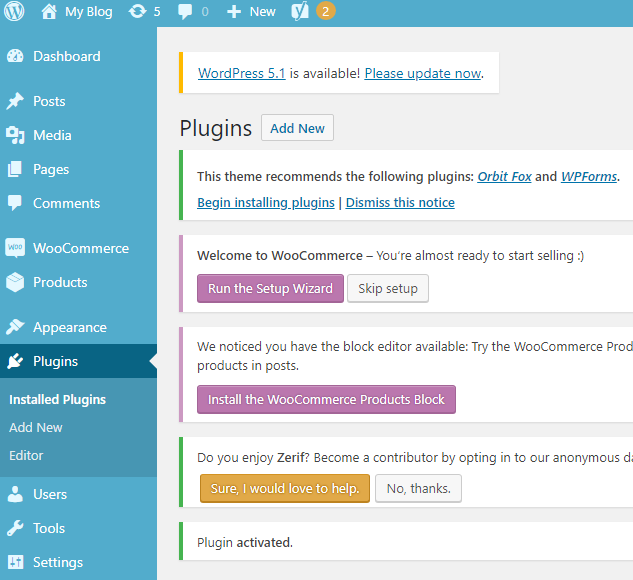Click the plus icon next to New

[x=234, y=12]
